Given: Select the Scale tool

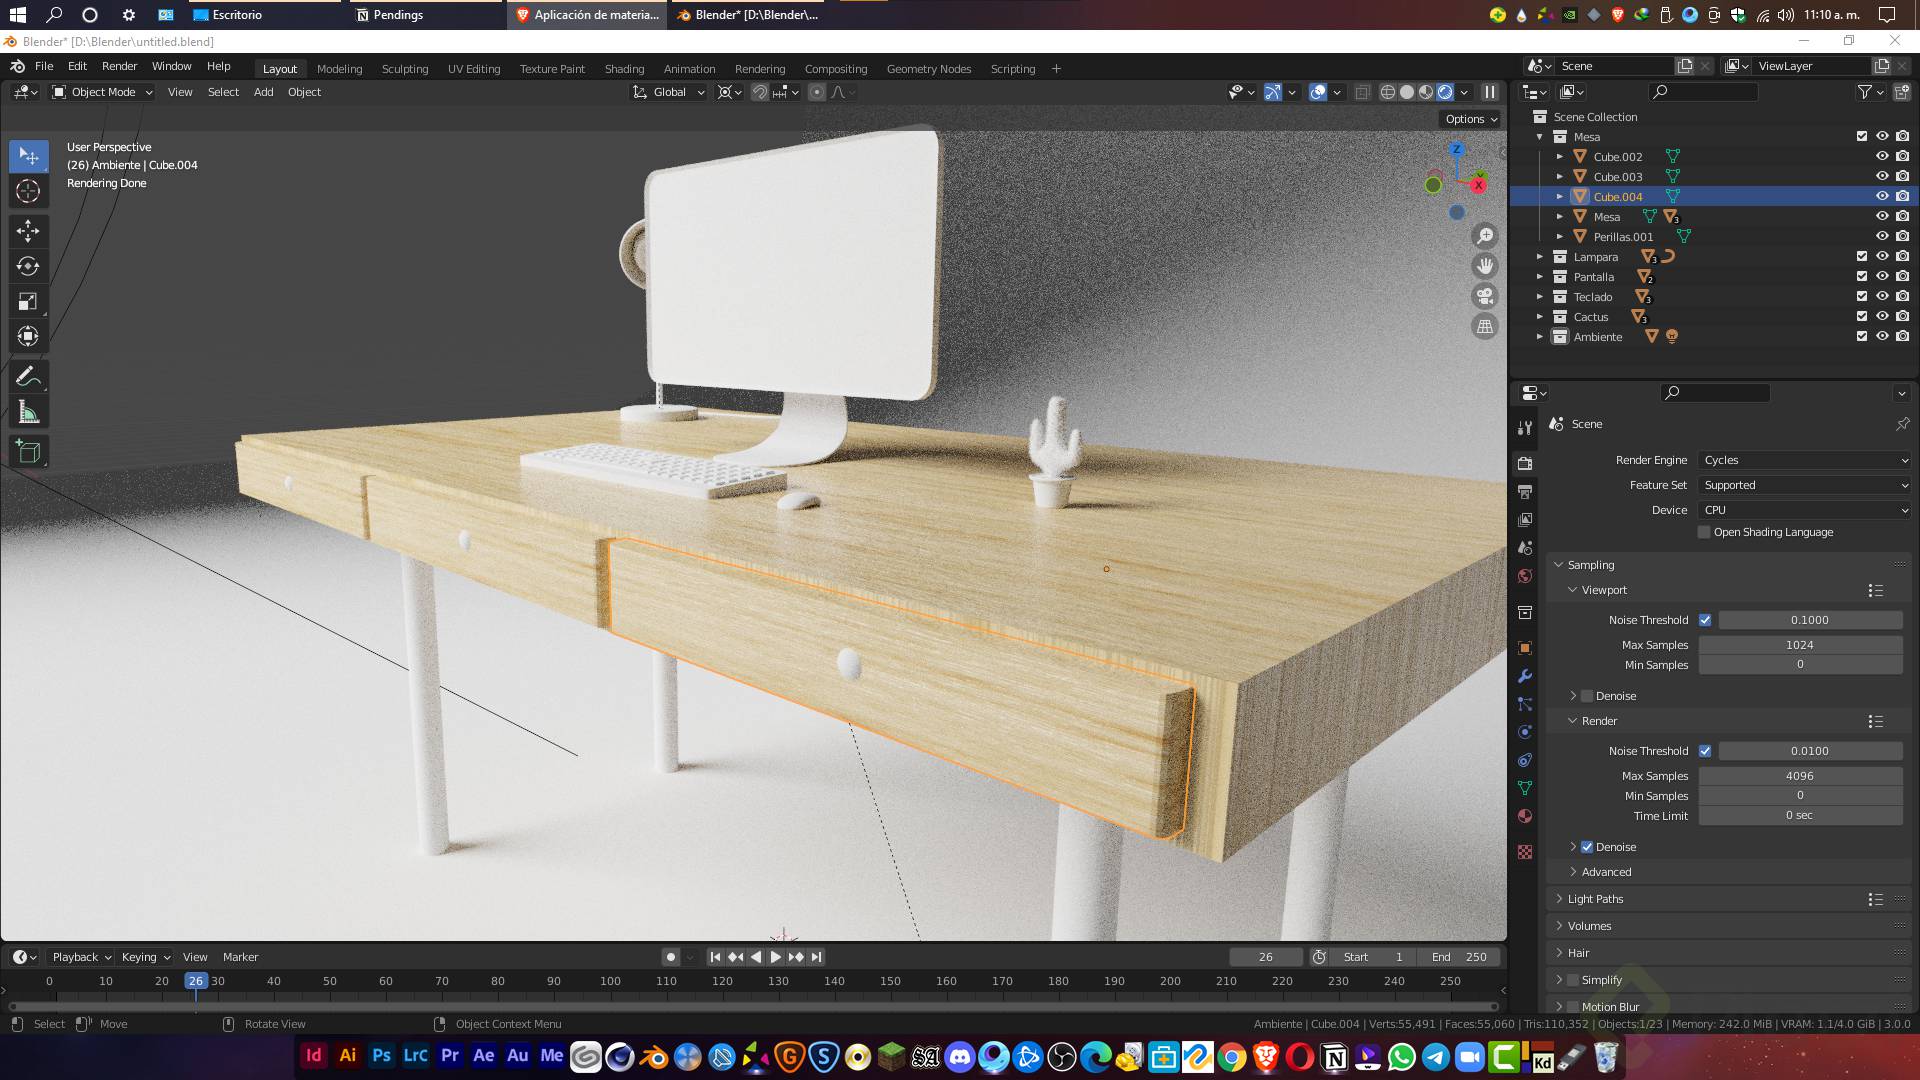Looking at the screenshot, I should point(28,301).
